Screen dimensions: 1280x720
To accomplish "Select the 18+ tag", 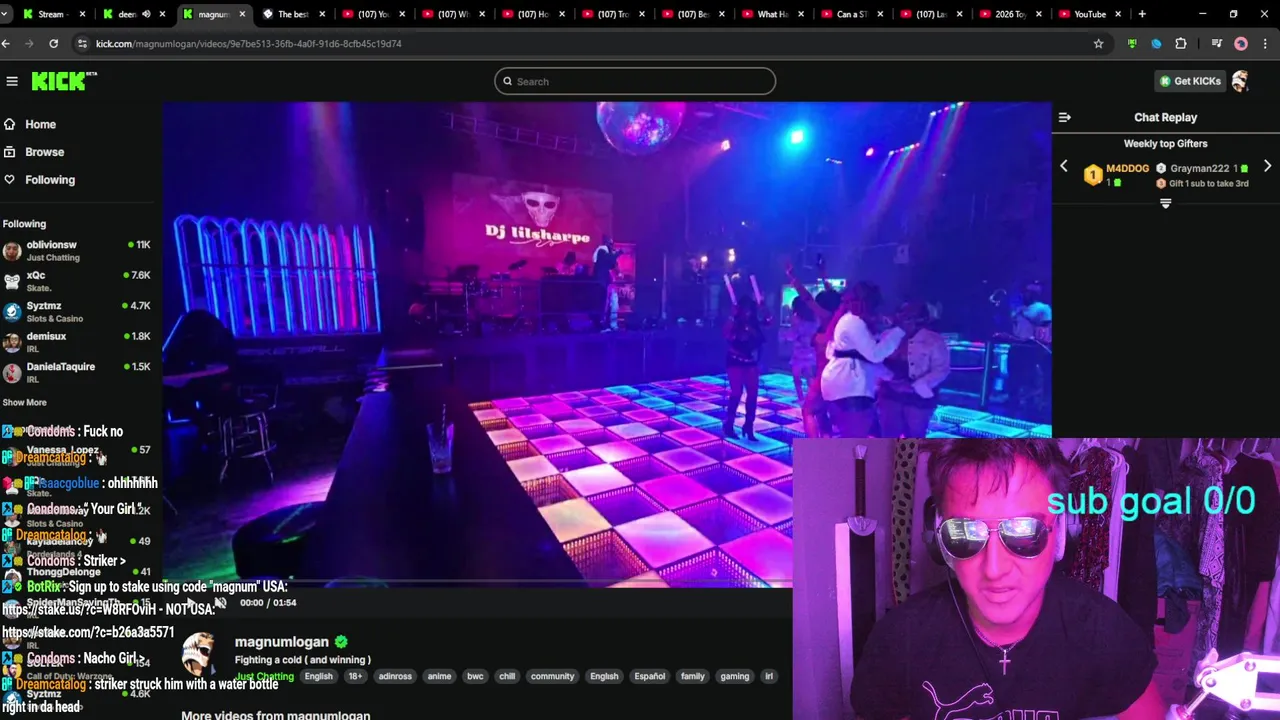I will (x=355, y=676).
